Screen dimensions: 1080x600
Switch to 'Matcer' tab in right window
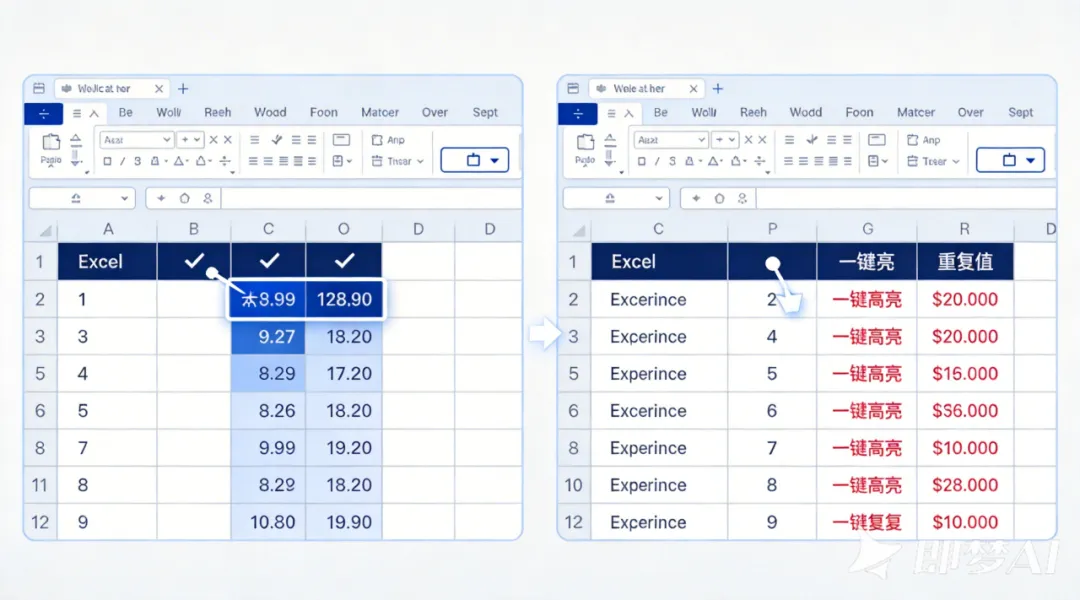point(916,112)
